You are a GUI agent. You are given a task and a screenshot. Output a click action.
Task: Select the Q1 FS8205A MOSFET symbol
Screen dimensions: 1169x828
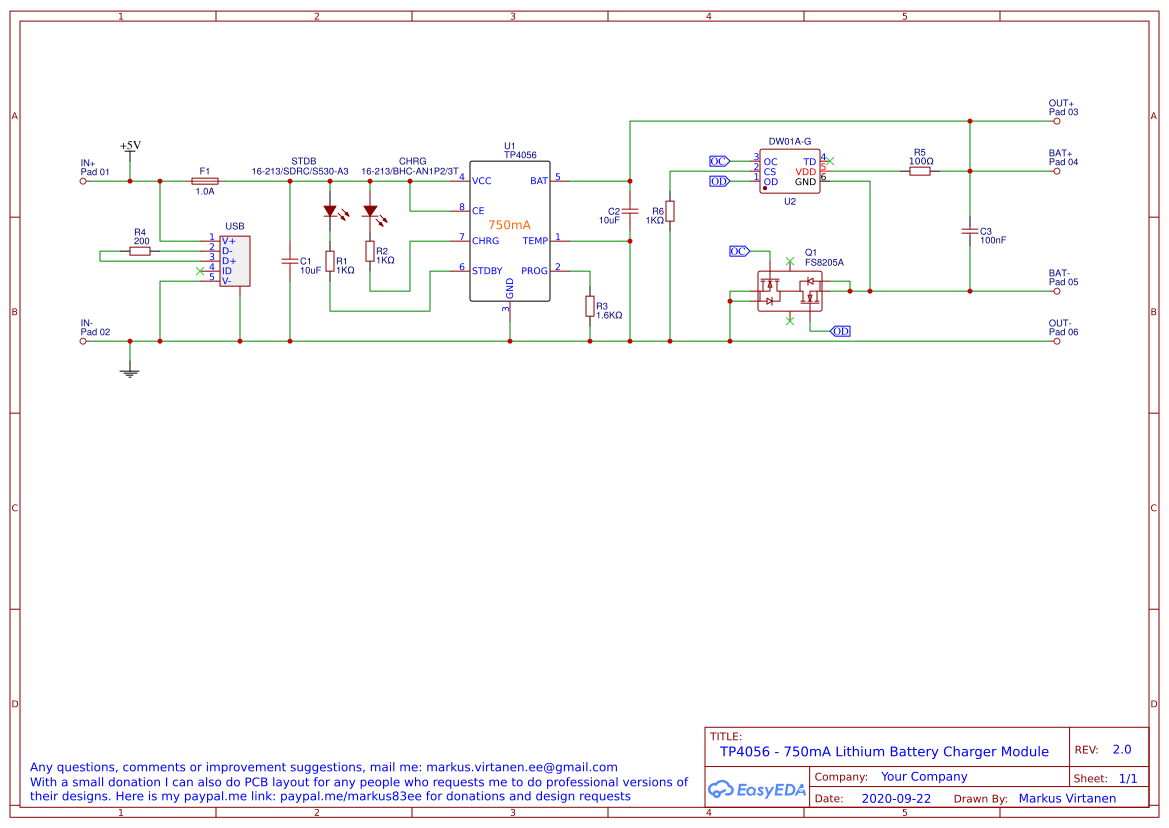[x=790, y=291]
